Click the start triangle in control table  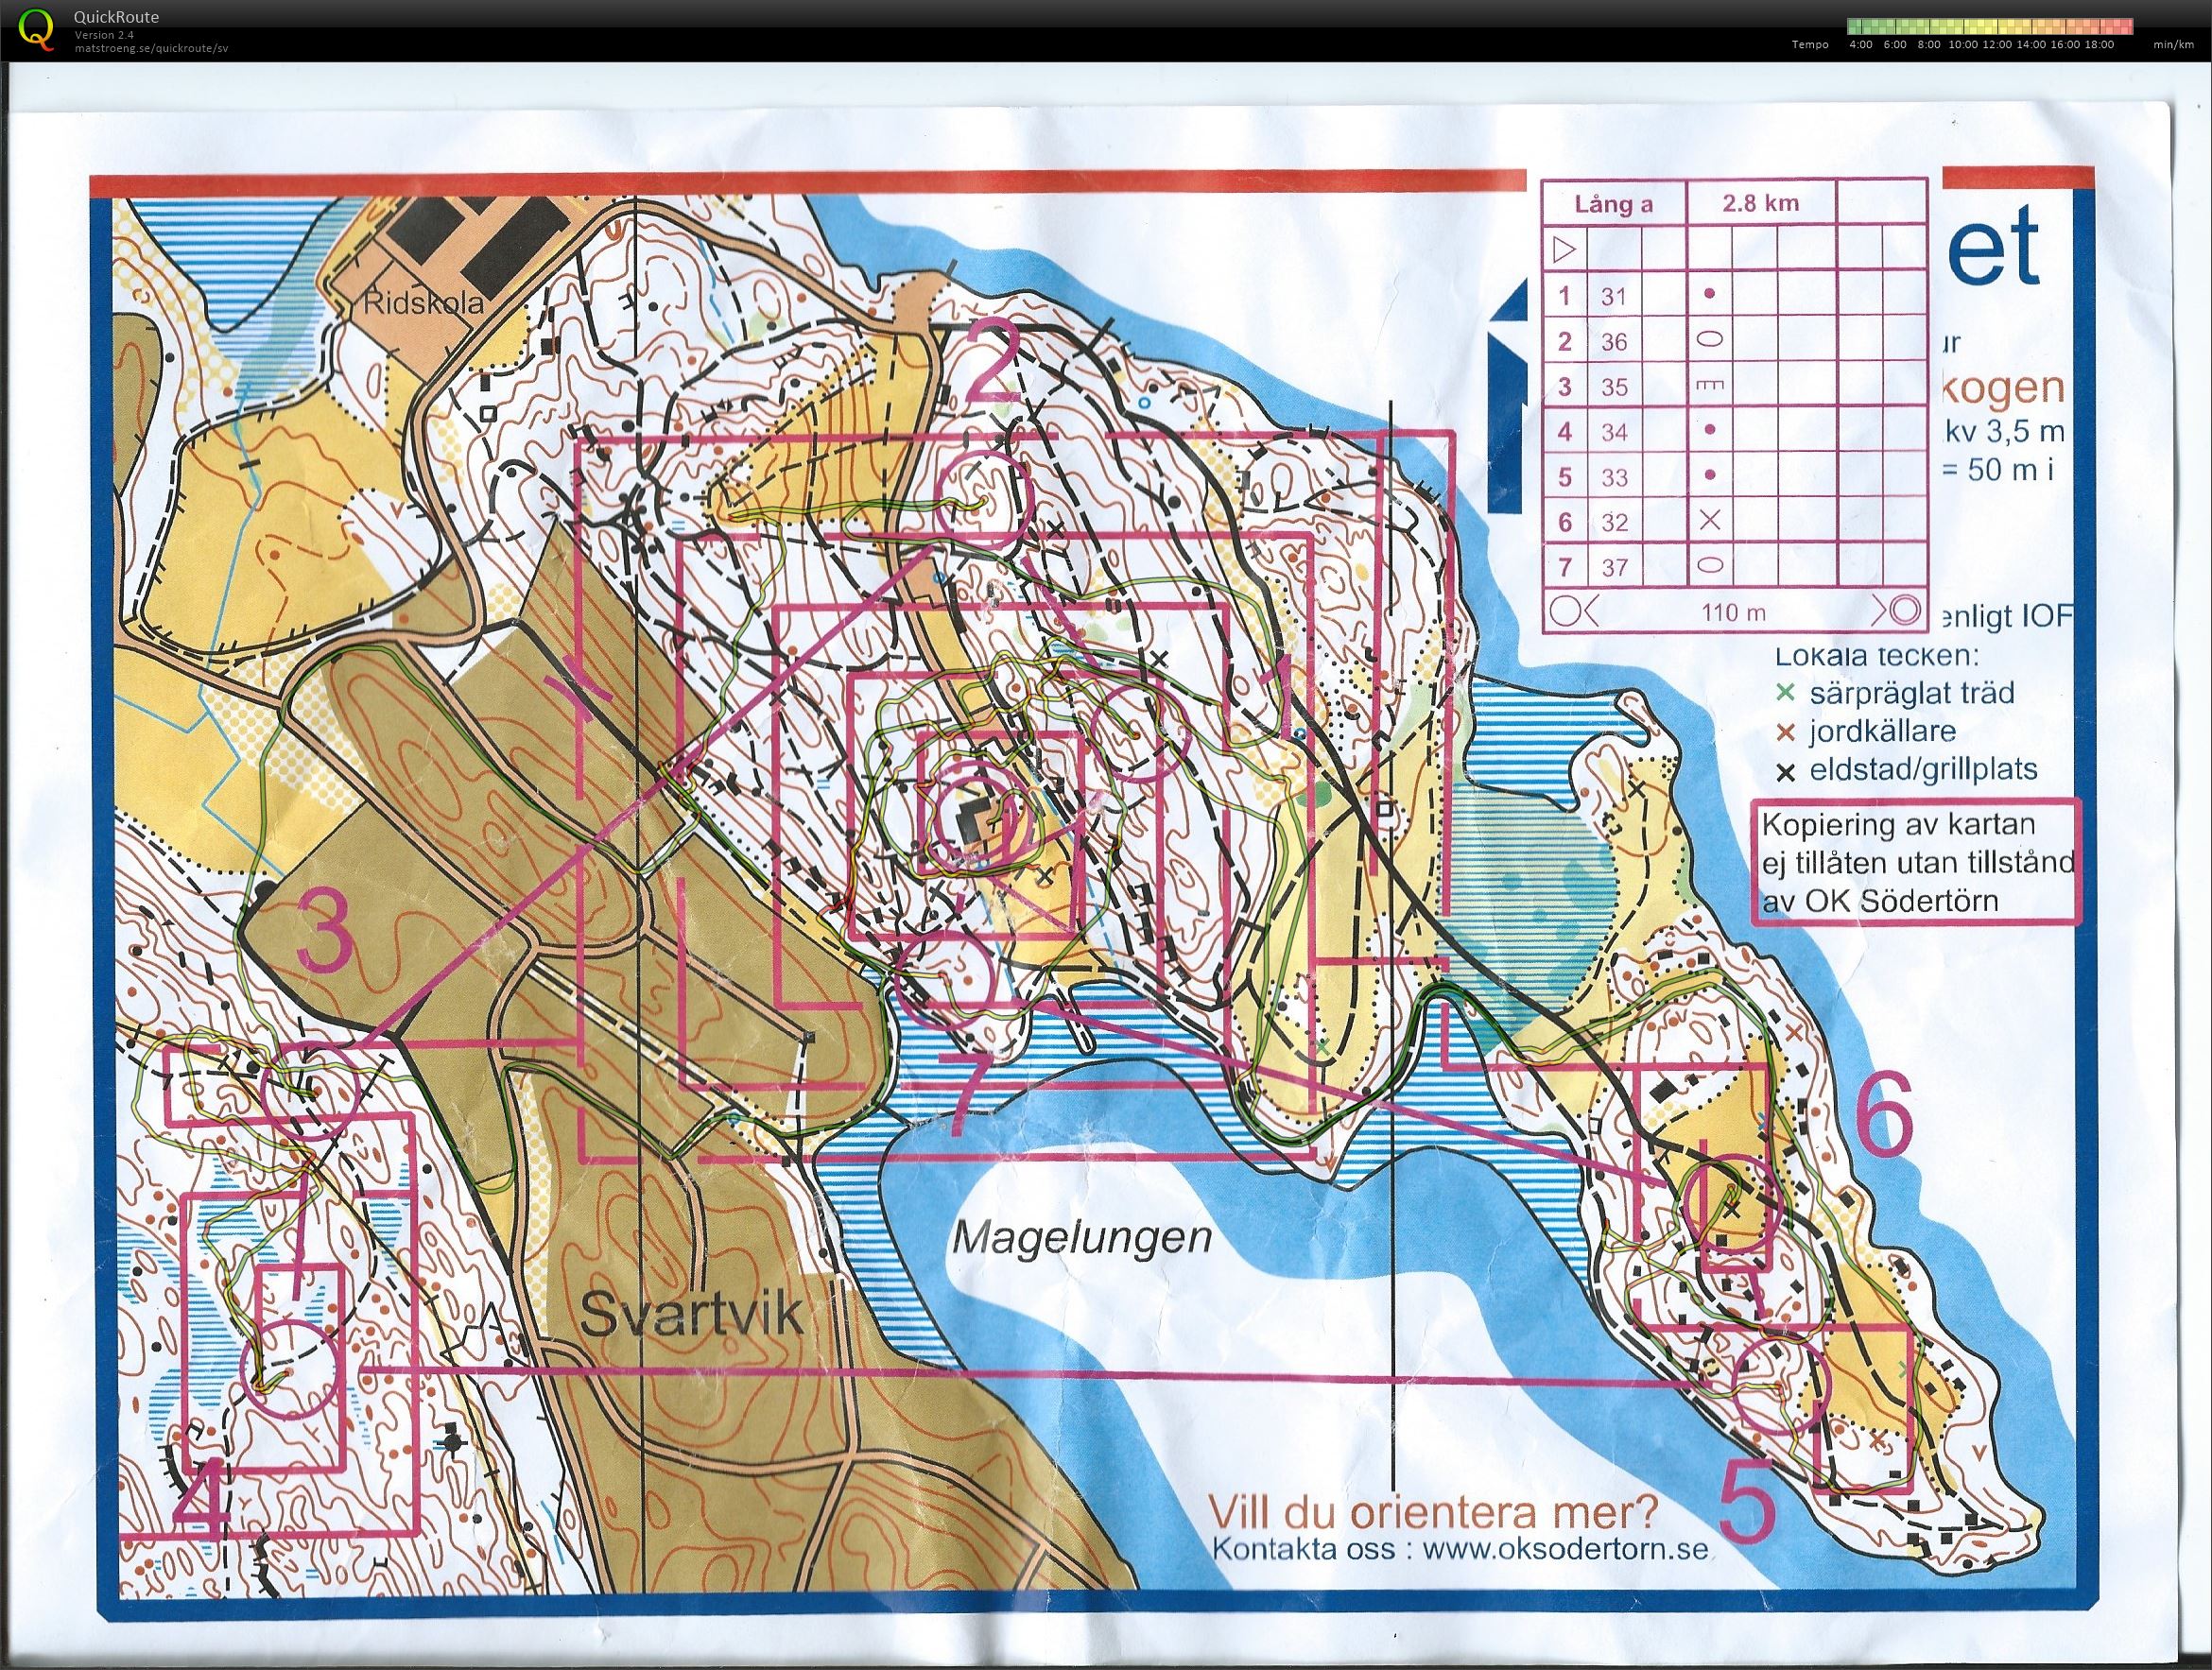tap(1564, 249)
